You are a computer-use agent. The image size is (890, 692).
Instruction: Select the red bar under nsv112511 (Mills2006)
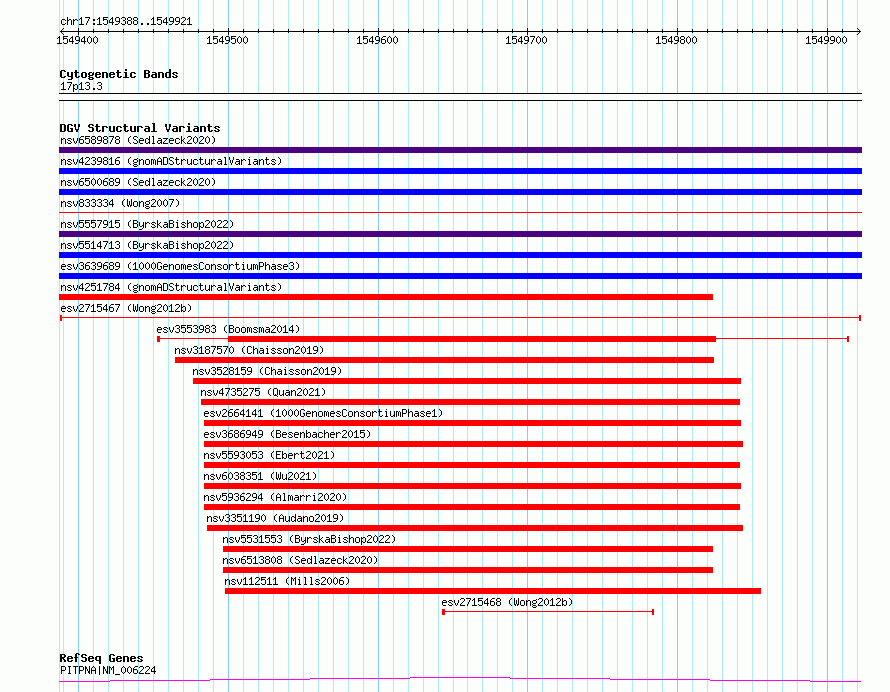click(x=493, y=591)
